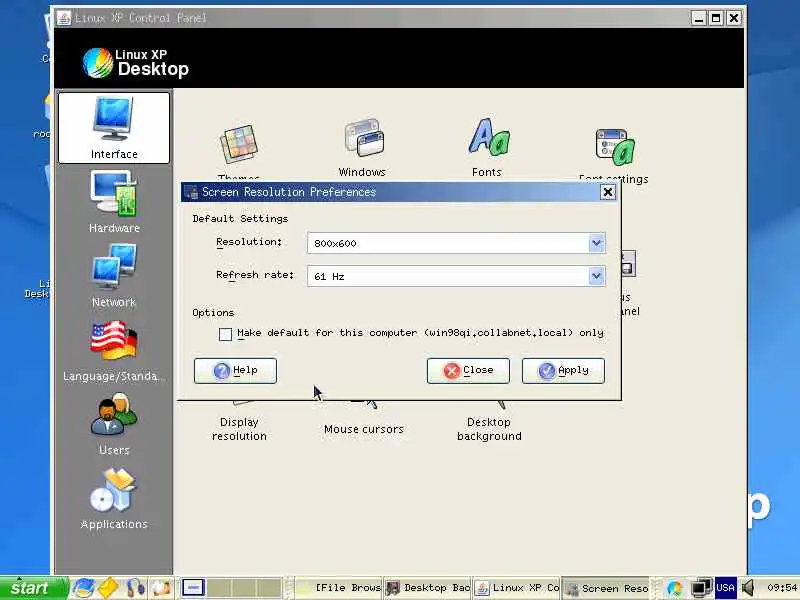Enable Make default for this computer checkbox
This screenshot has height=600, width=800.
(226, 334)
